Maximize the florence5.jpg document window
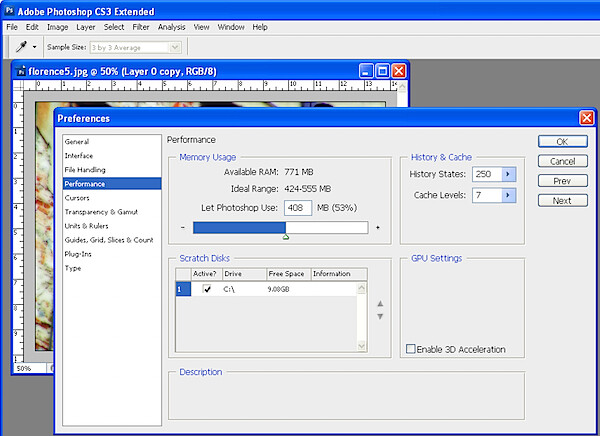This screenshot has height=436, width=600. 382,71
